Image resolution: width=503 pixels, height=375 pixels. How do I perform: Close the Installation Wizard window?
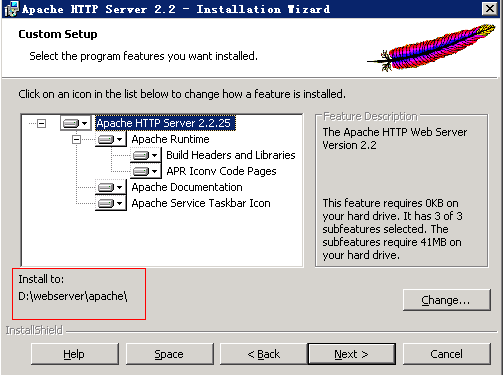pos(490,8)
